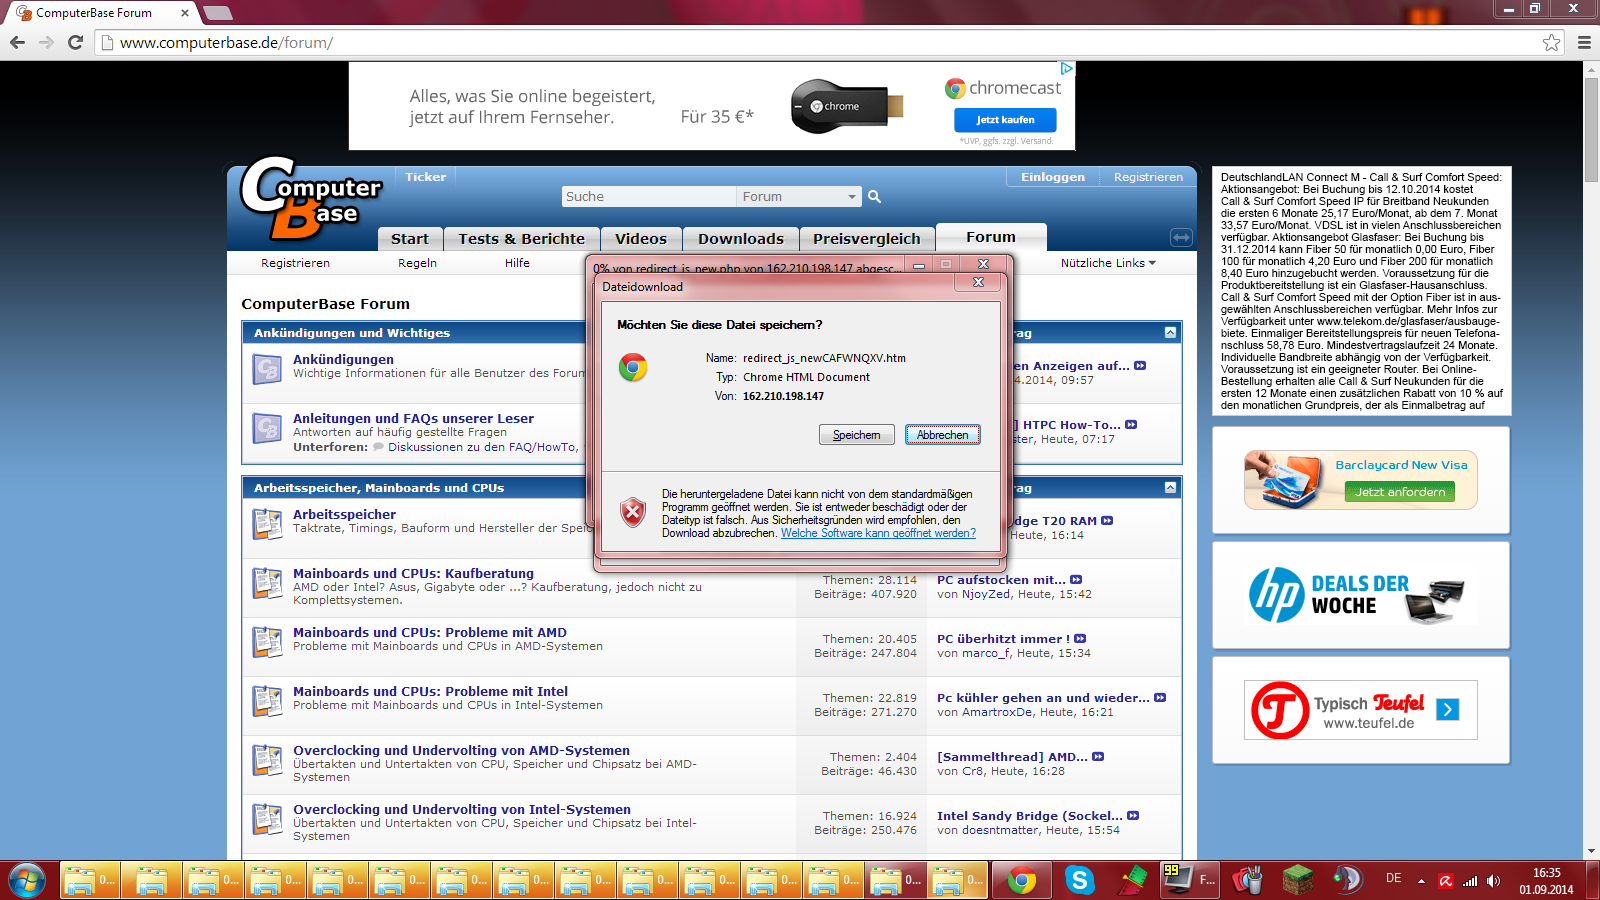The height and width of the screenshot is (900, 1600).
Task: Expand the Nützliche Links dropdown
Action: pos(1108,263)
